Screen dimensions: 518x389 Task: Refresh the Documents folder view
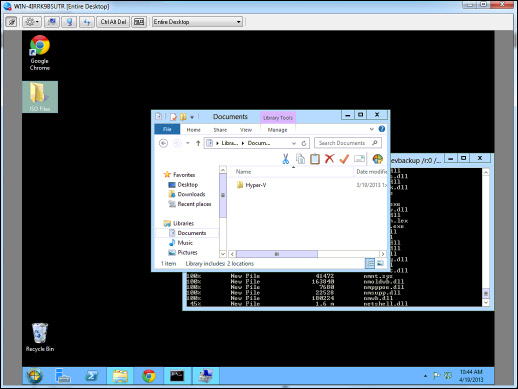[x=304, y=143]
